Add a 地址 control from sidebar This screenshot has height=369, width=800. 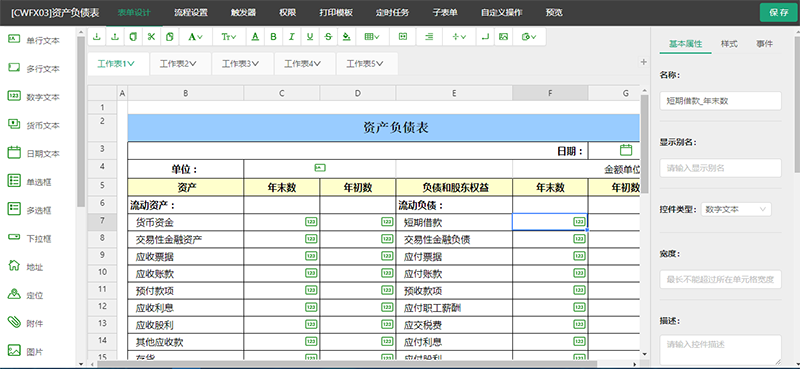click(26, 266)
